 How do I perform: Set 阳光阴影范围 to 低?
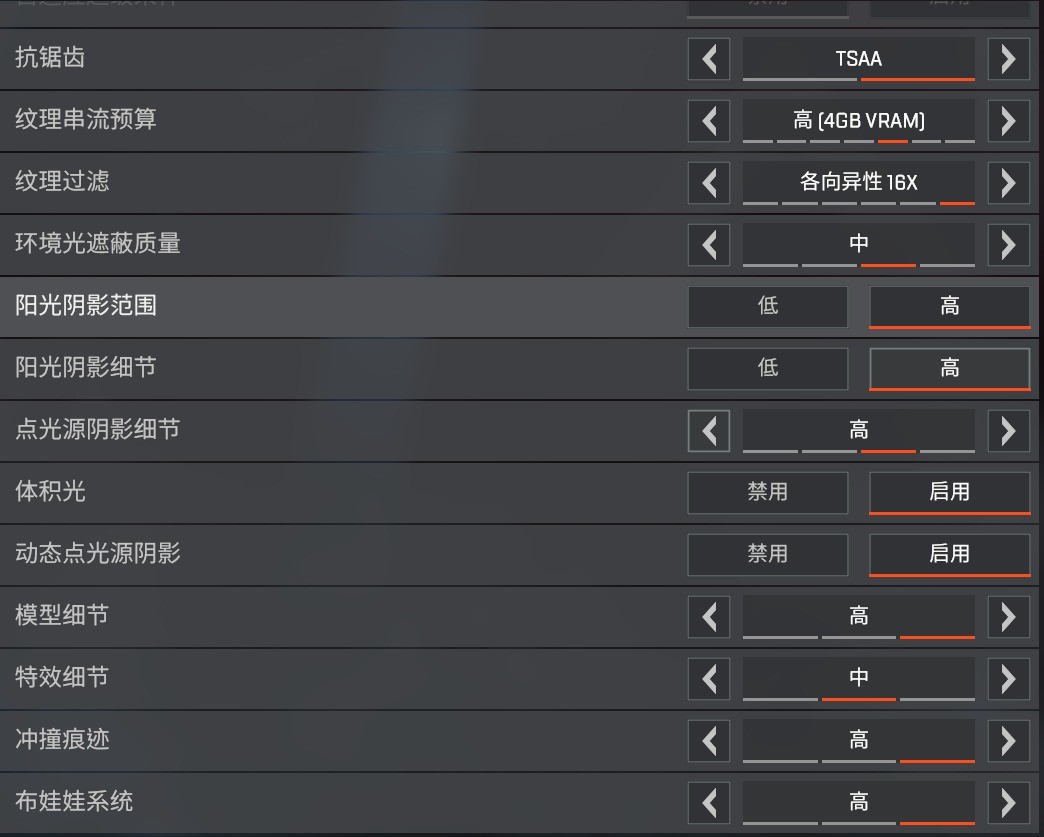coord(768,307)
